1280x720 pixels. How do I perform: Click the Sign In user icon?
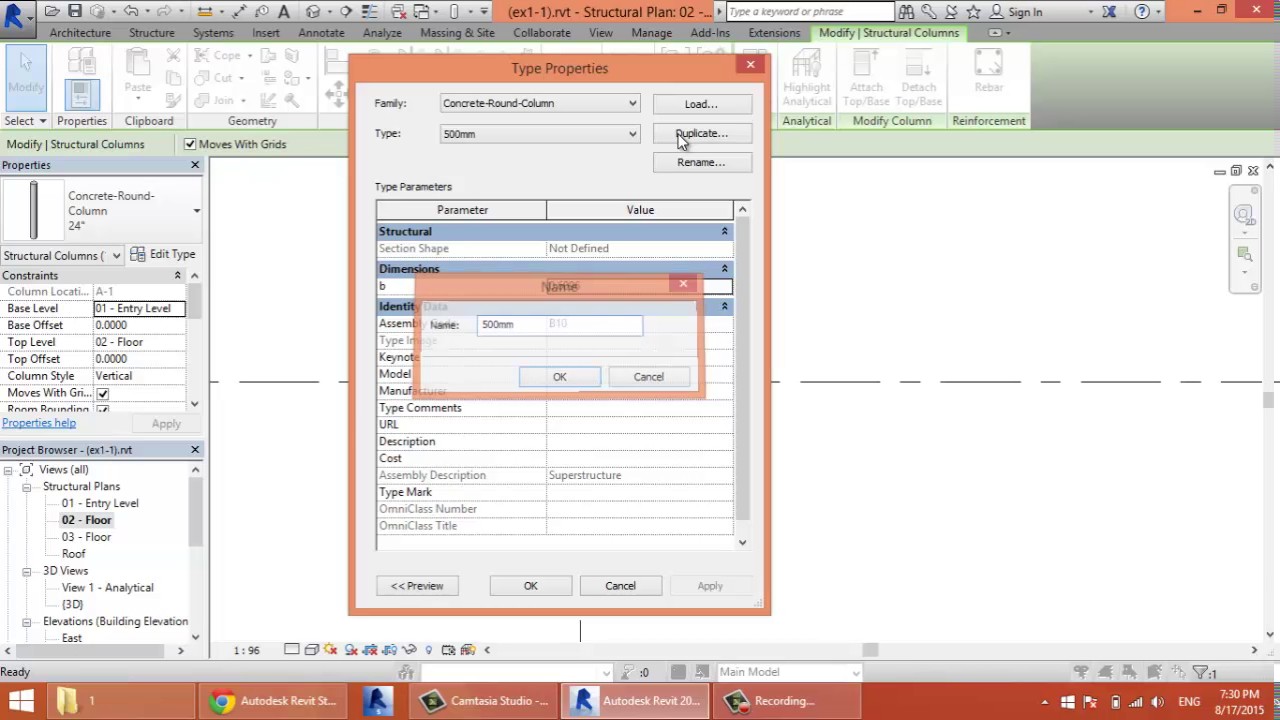996,12
